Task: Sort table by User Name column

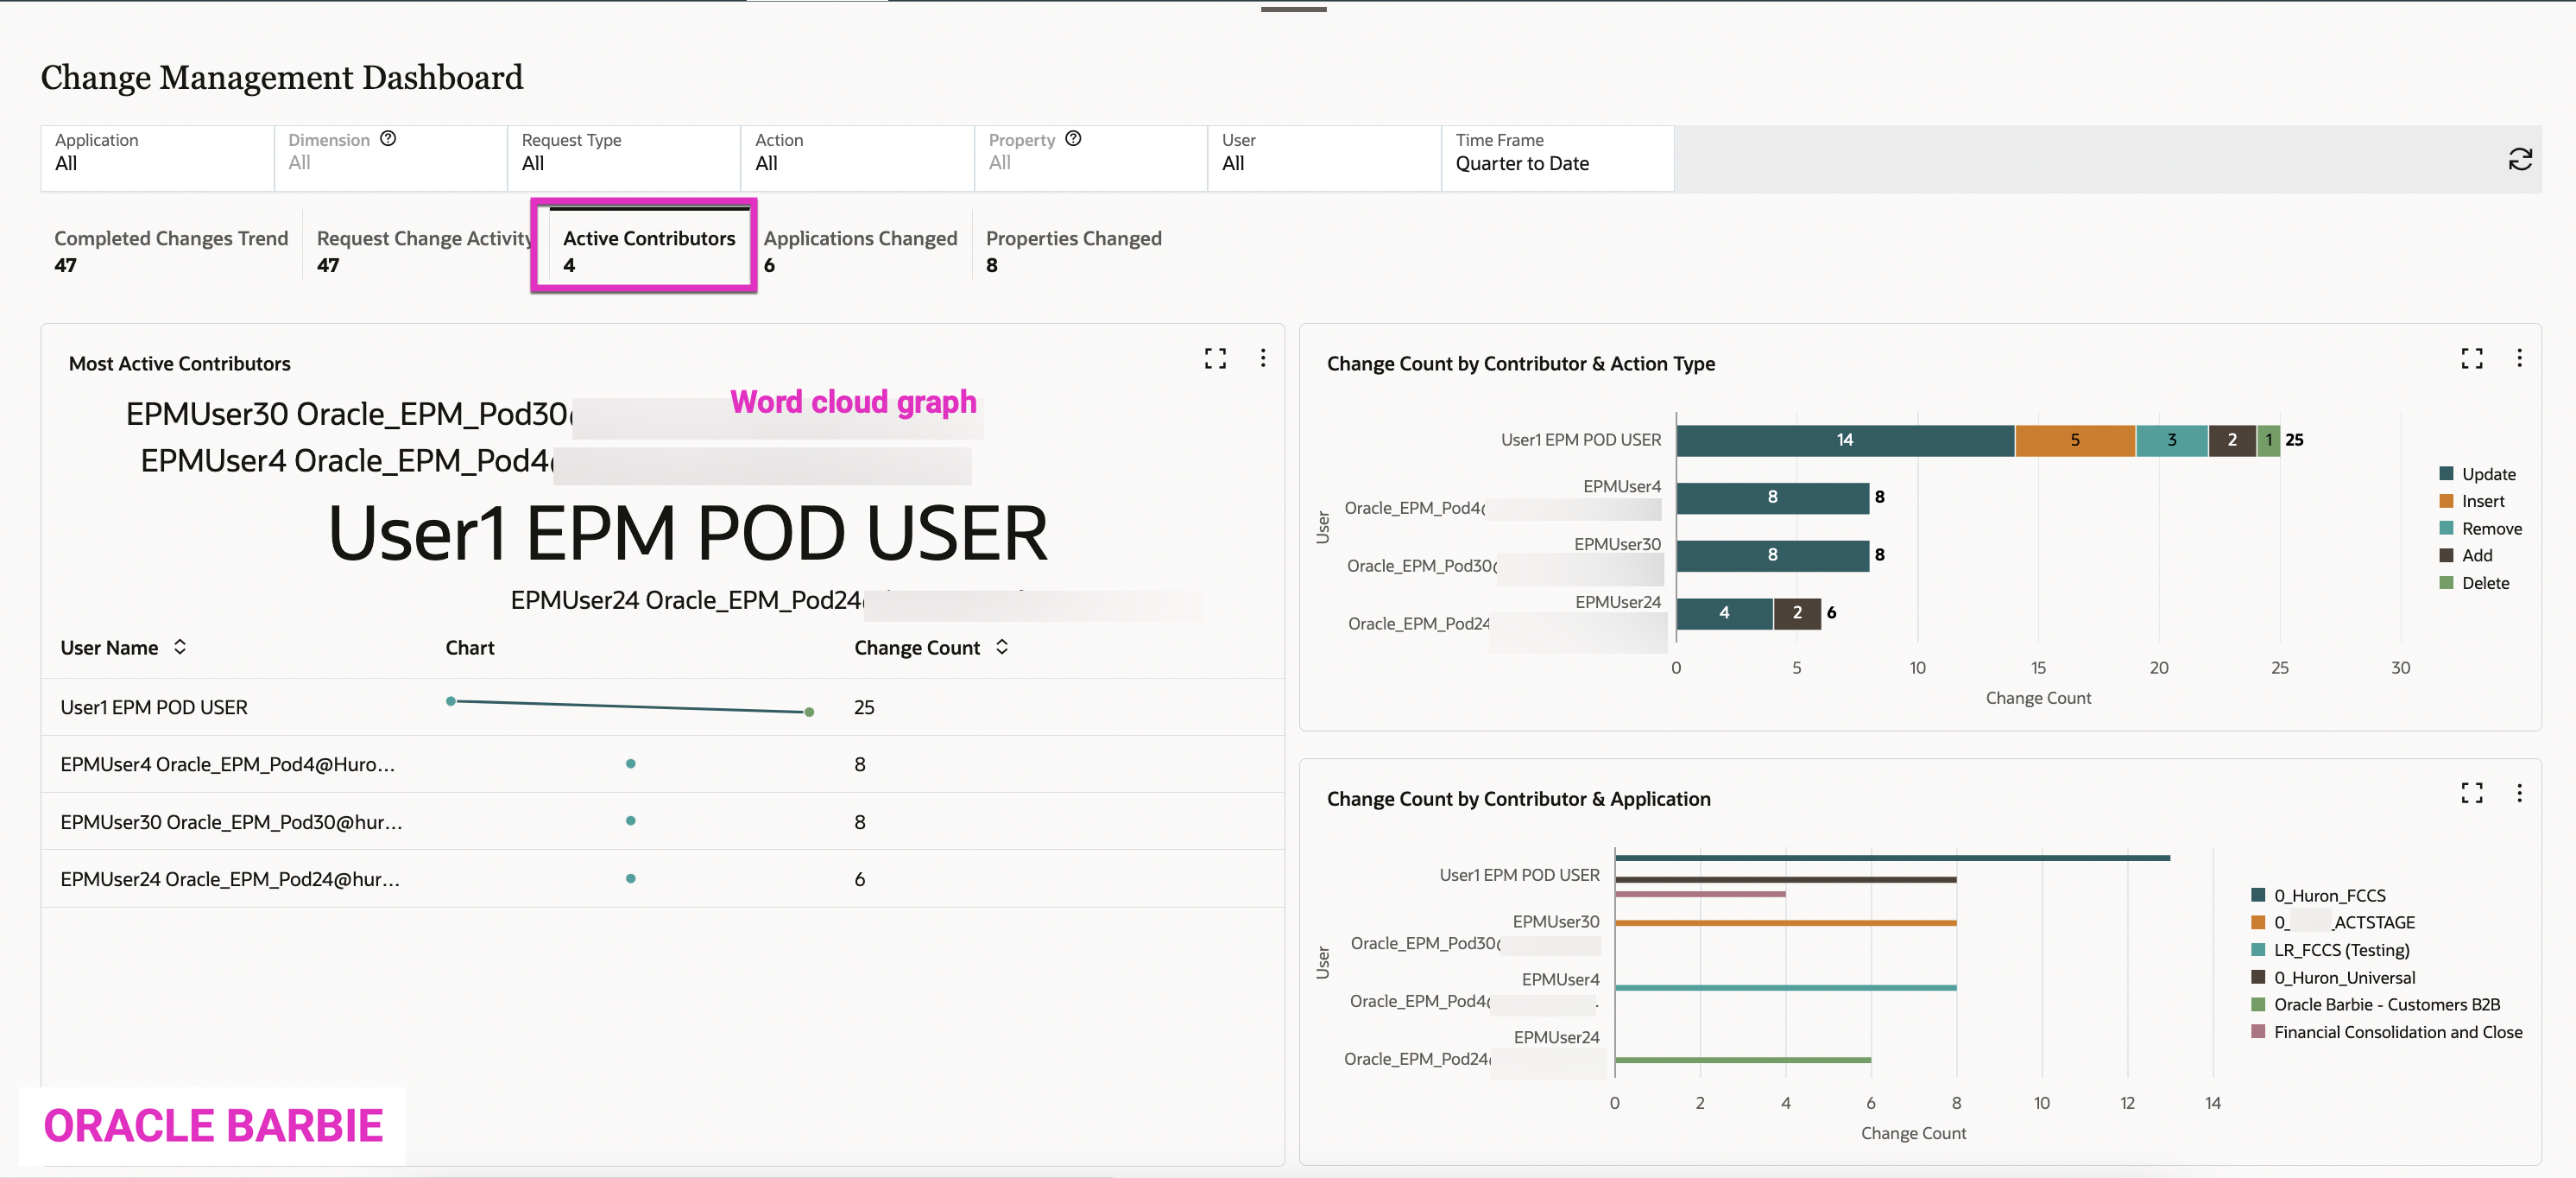Action: tap(180, 647)
